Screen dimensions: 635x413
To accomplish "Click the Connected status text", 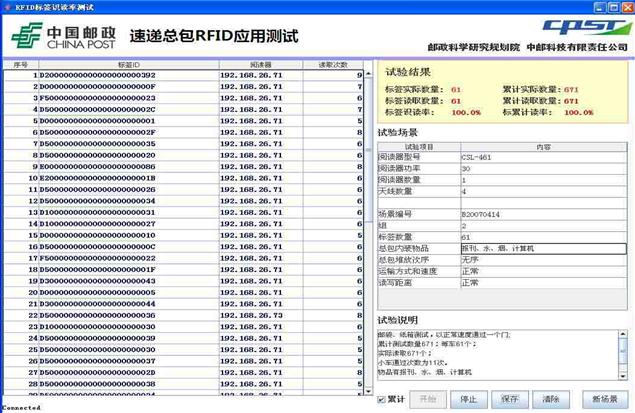I will pyautogui.click(x=21, y=408).
